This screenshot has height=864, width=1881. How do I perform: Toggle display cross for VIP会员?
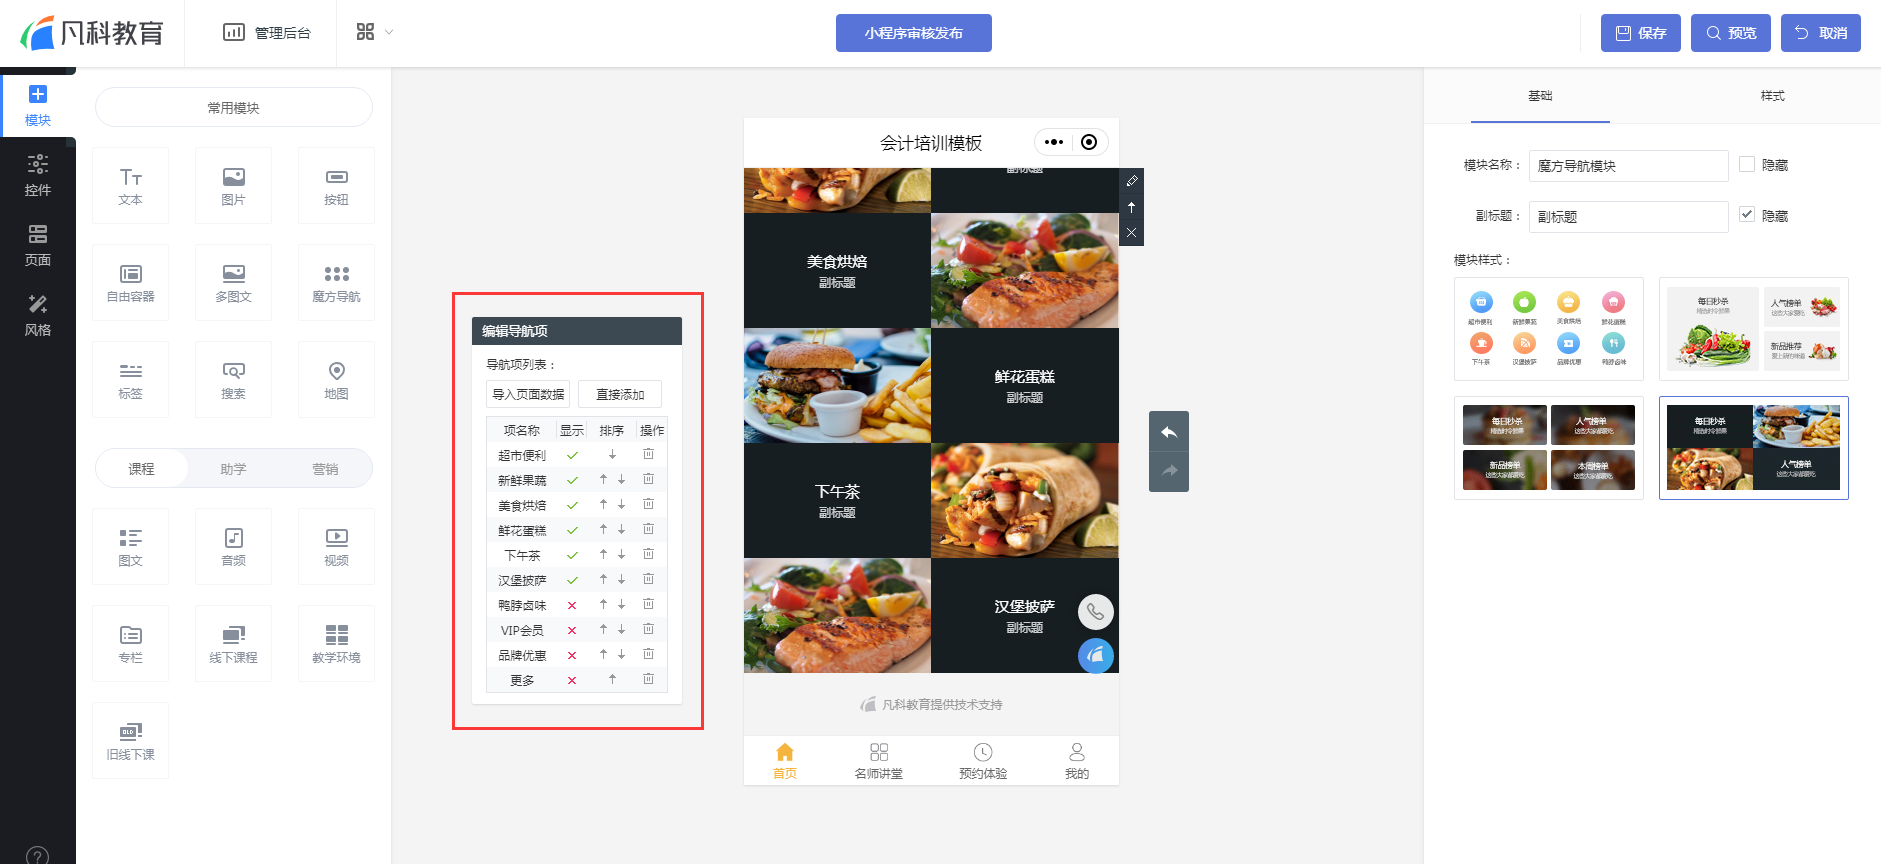[x=572, y=630]
